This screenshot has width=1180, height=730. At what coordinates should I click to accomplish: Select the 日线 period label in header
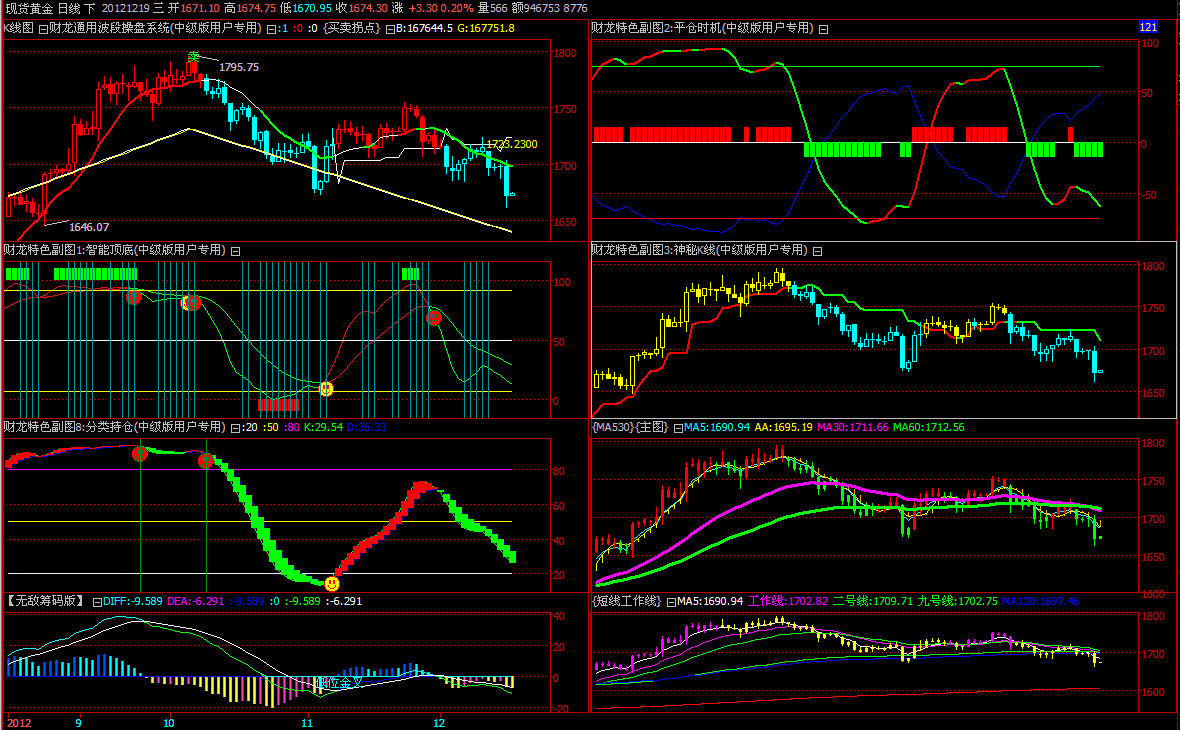tap(68, 7)
